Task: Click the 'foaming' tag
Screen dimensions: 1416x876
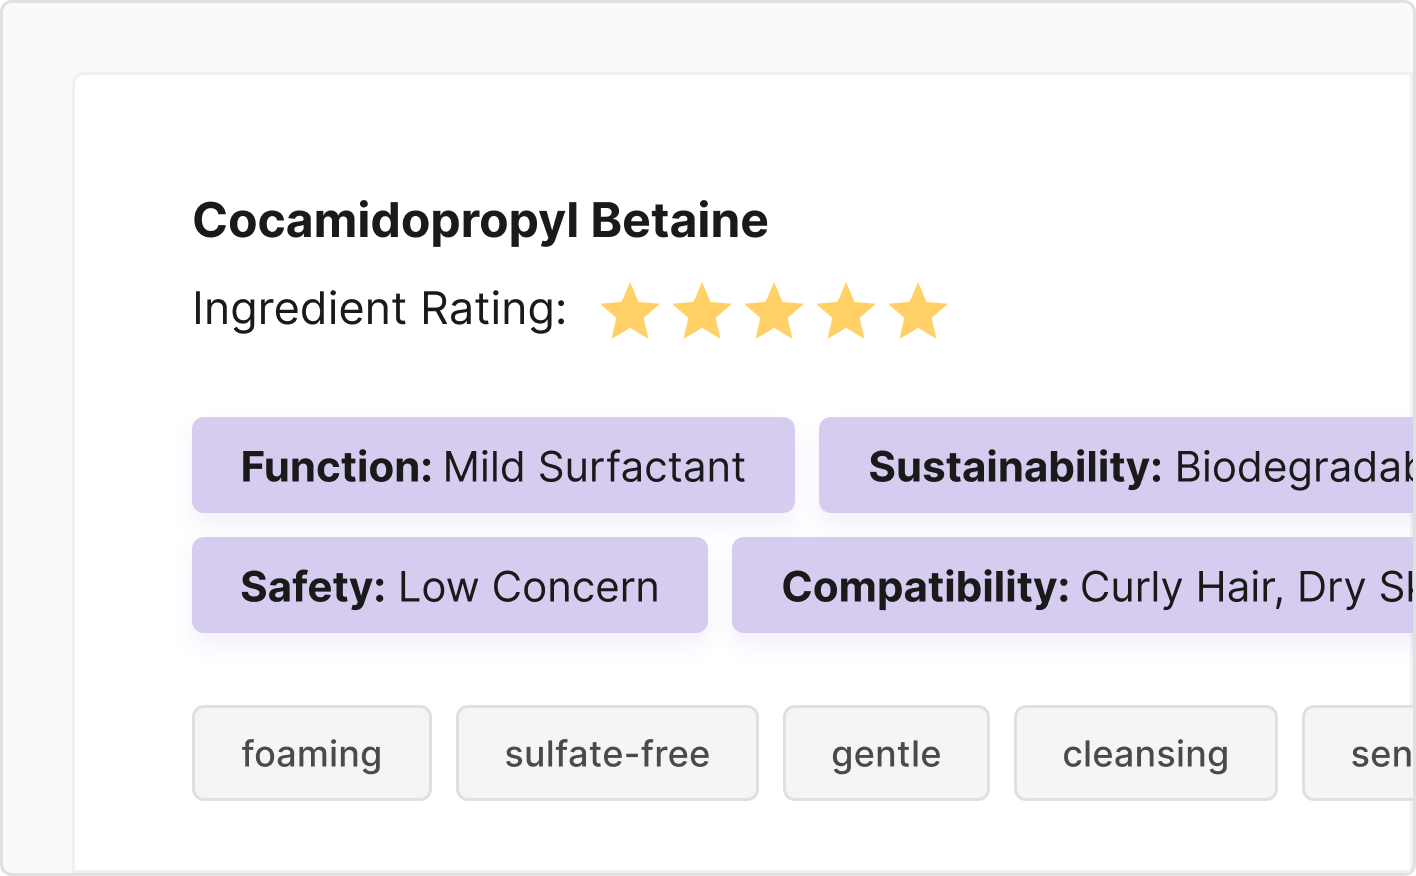Action: point(311,753)
